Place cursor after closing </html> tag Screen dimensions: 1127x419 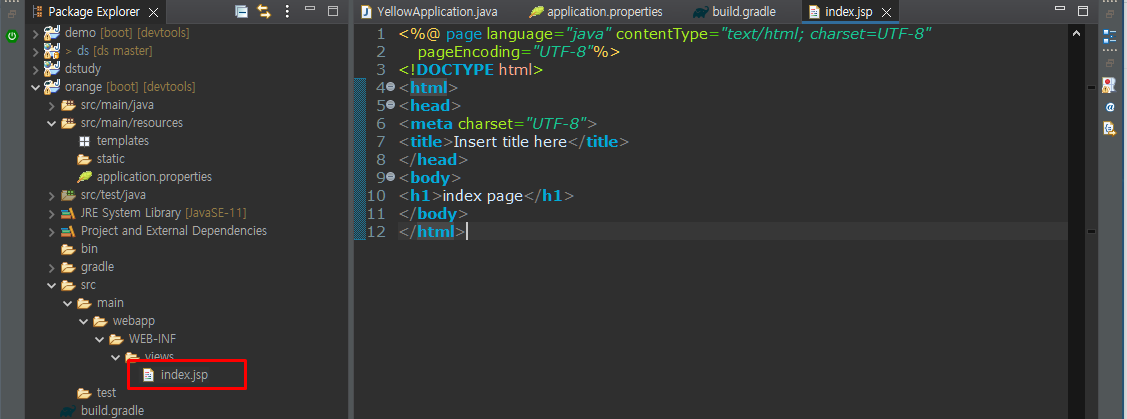point(467,231)
